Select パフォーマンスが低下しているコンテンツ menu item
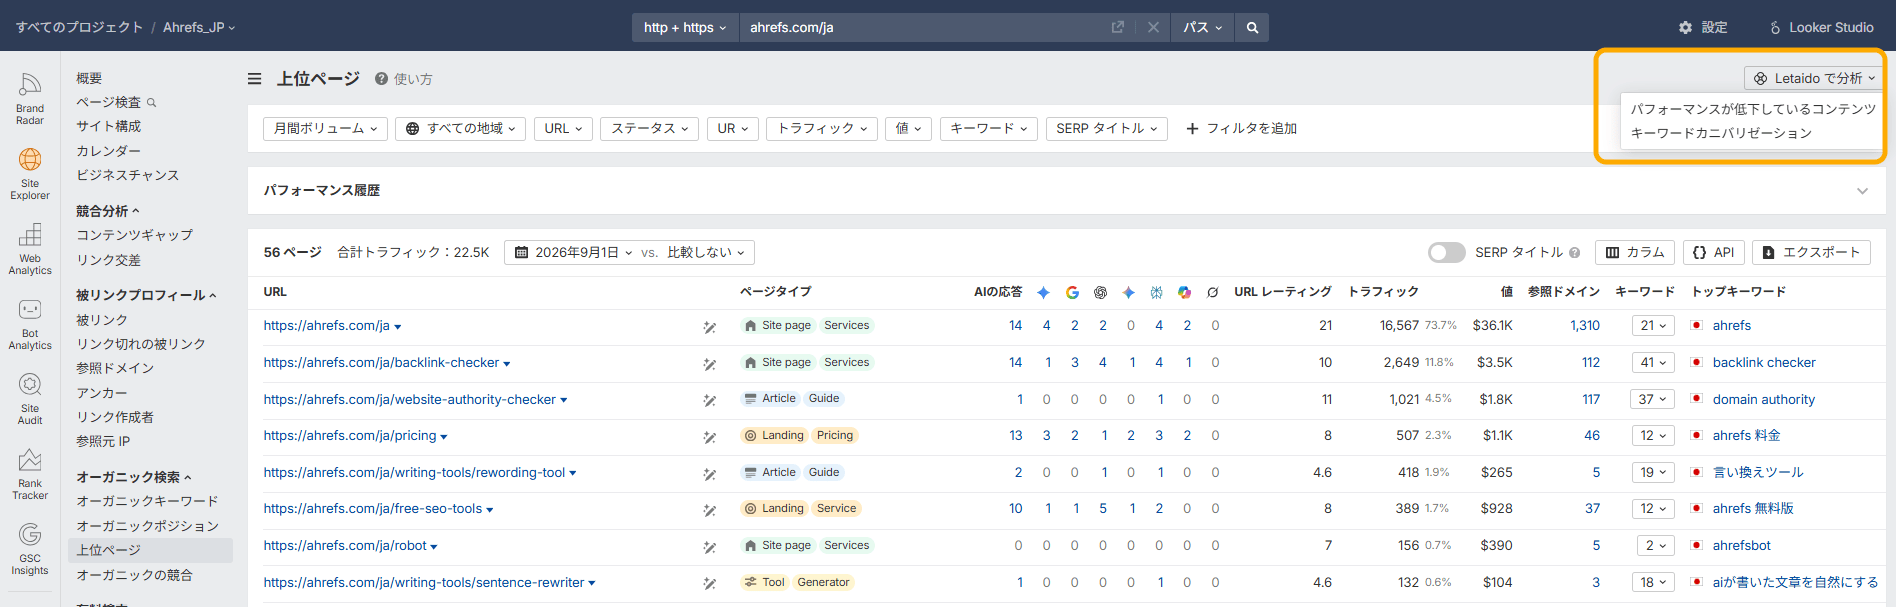This screenshot has width=1896, height=607. [x=1753, y=109]
